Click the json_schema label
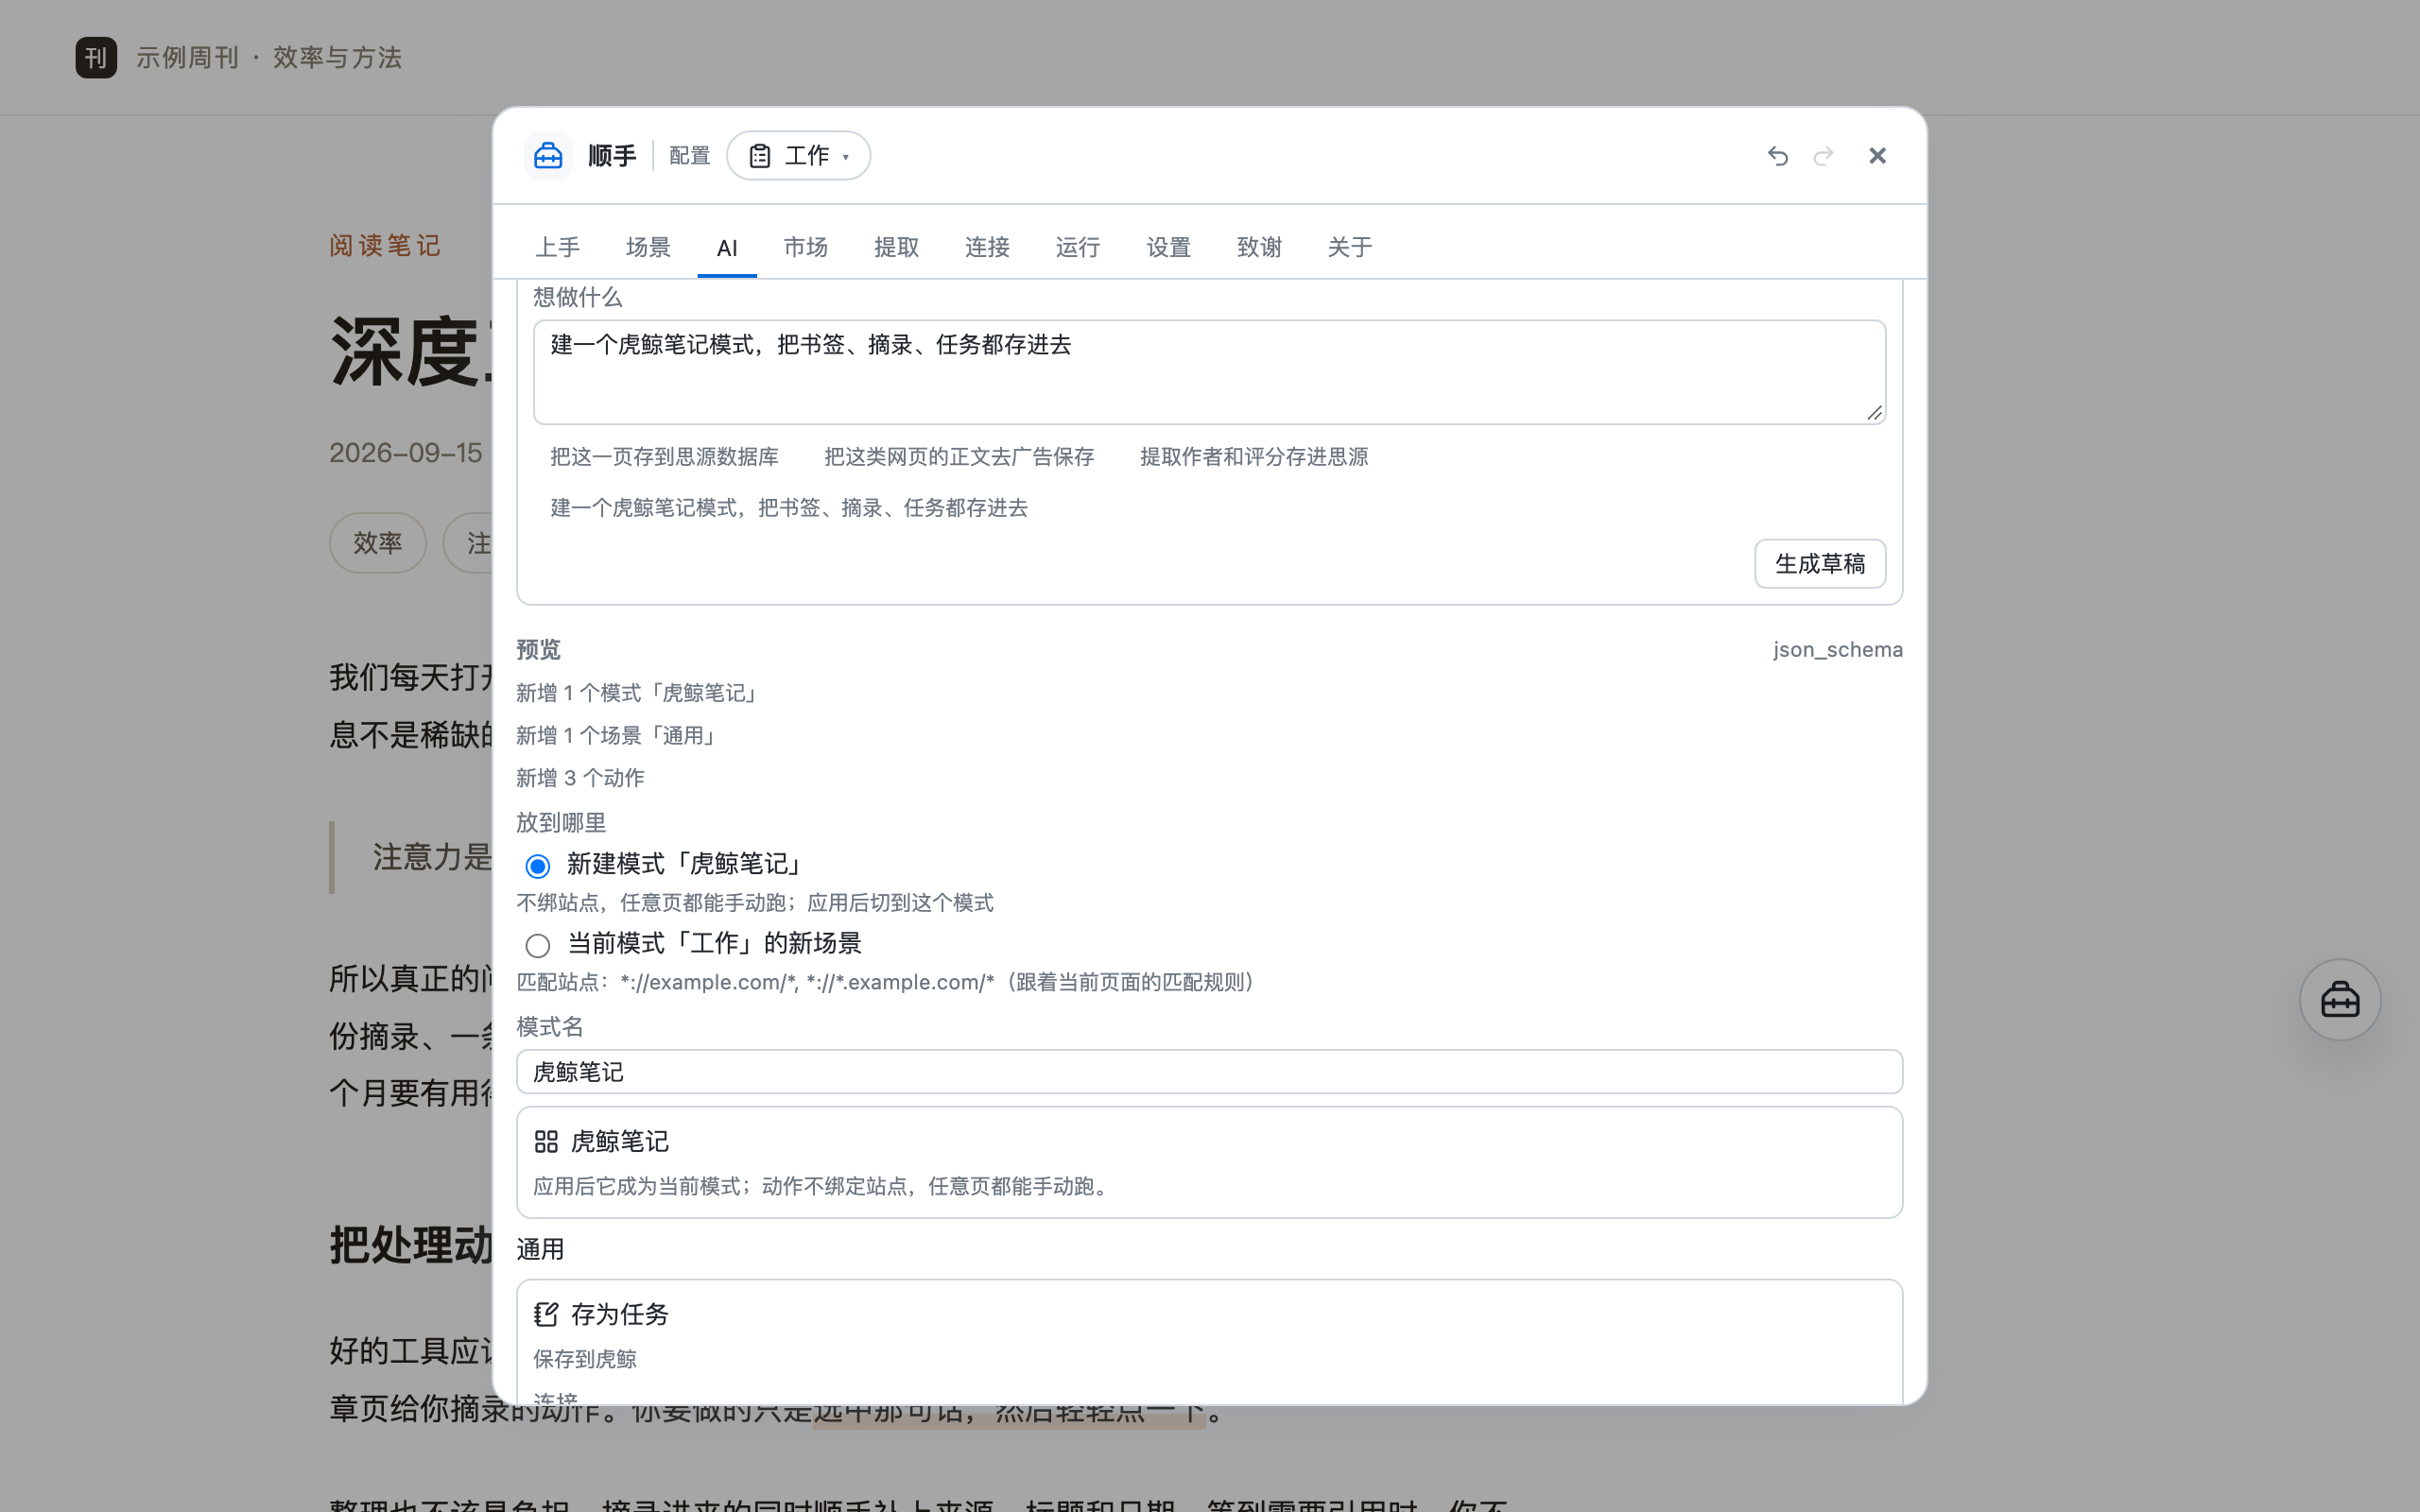2420x1512 pixels. point(1838,649)
